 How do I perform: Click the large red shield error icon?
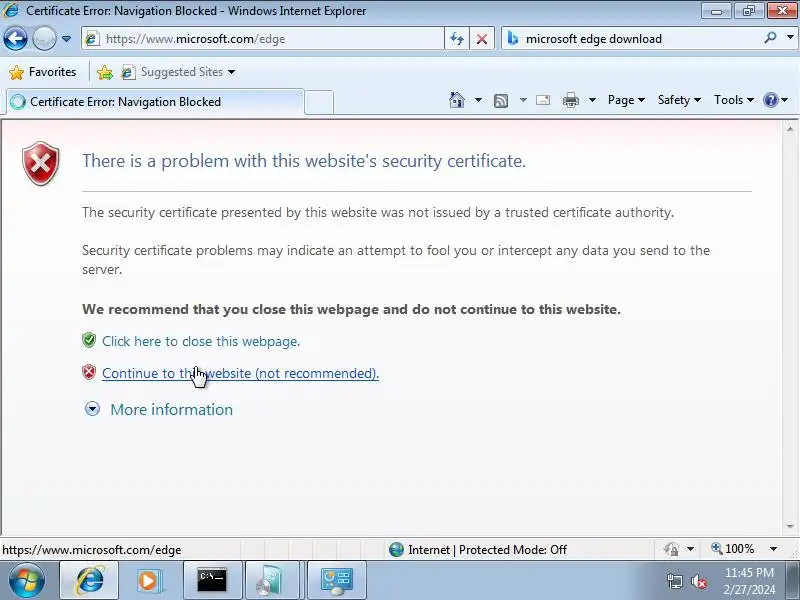[41, 163]
